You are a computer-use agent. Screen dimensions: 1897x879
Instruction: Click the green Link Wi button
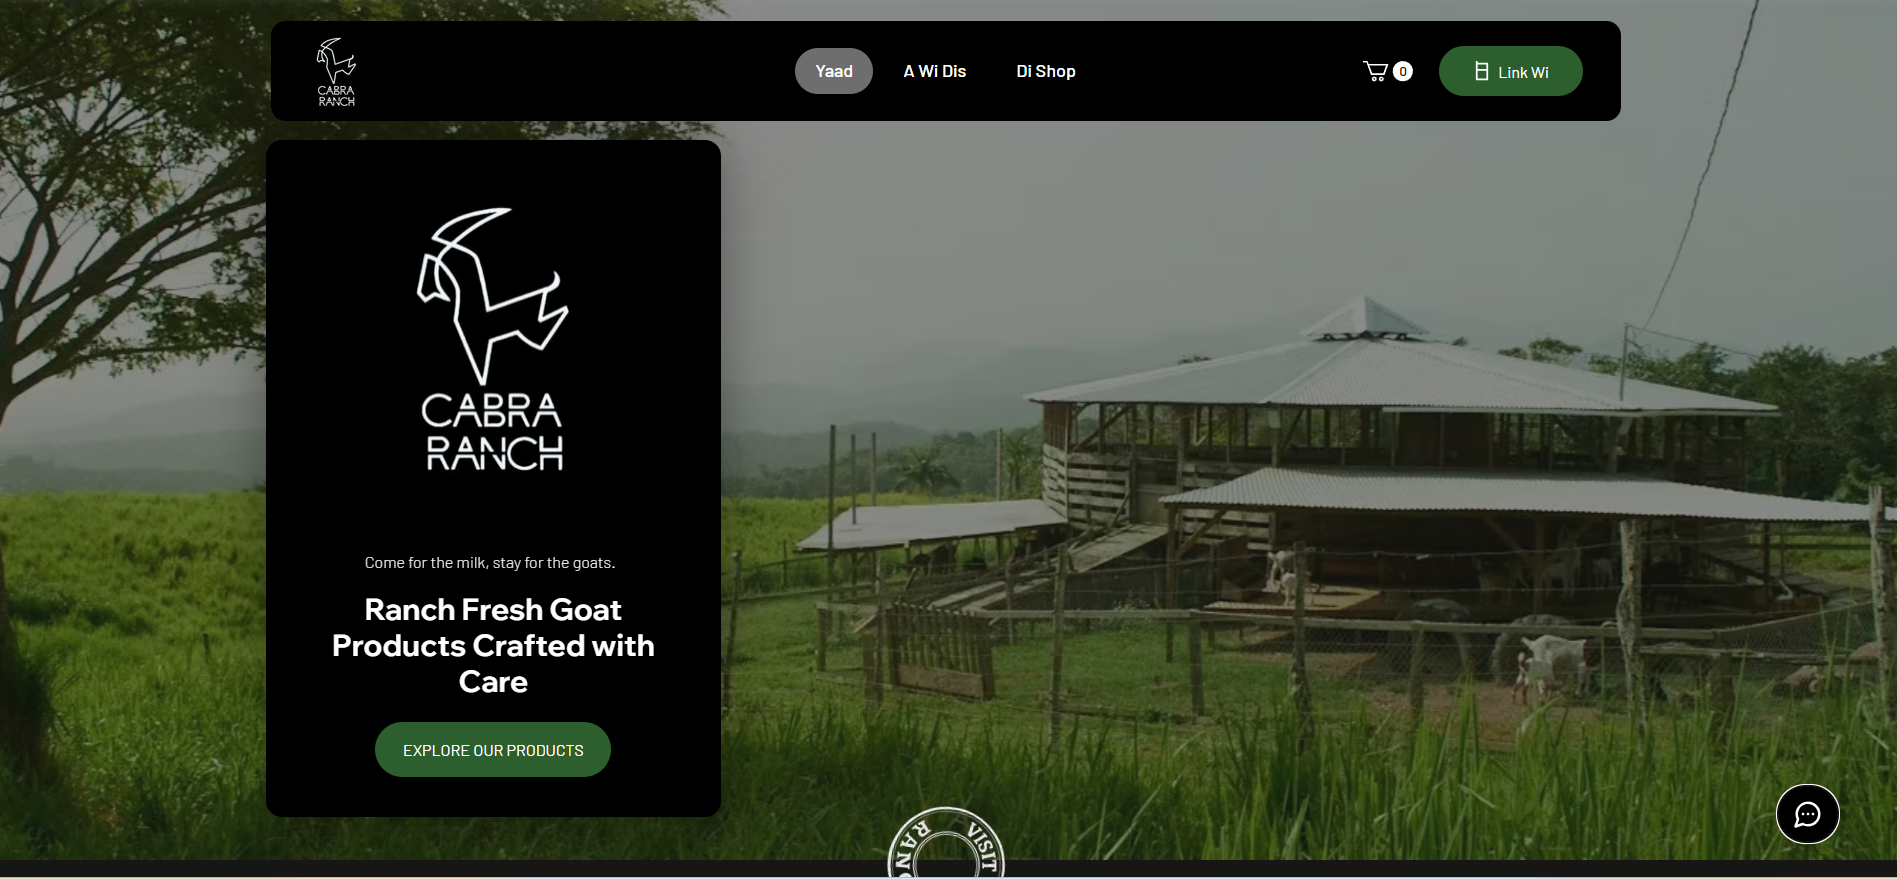(x=1510, y=71)
